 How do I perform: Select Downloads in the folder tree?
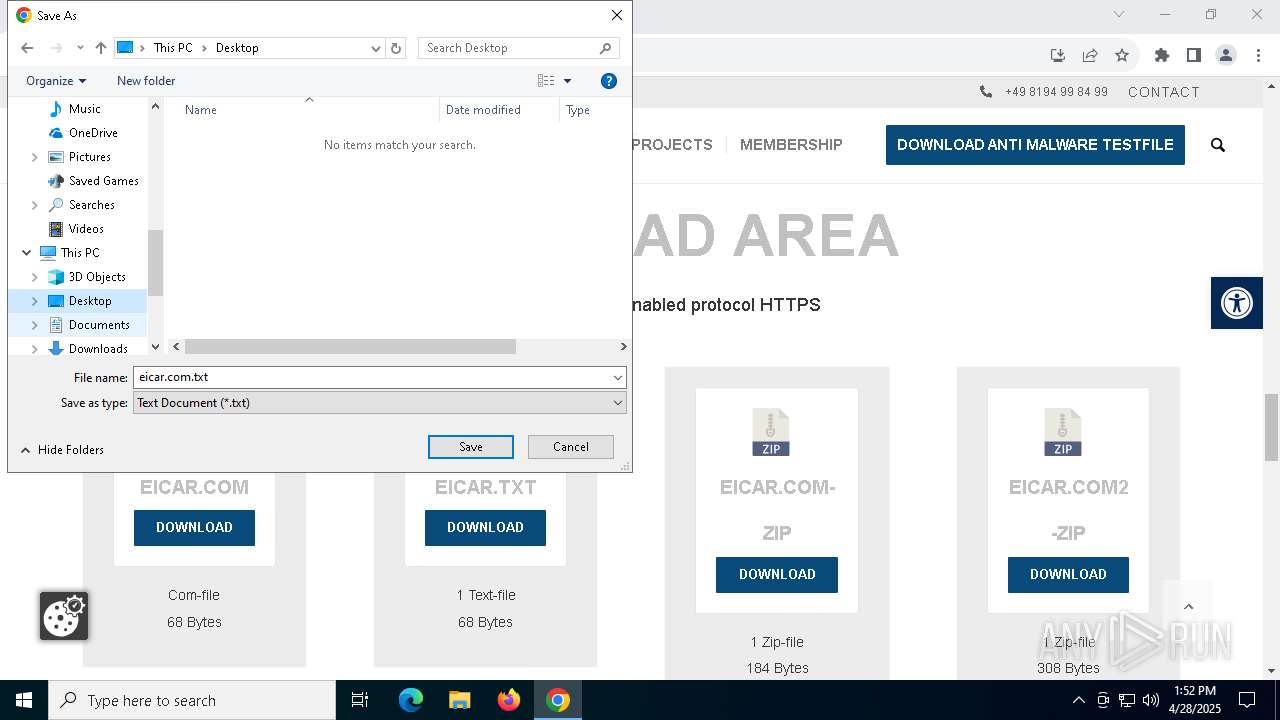point(98,348)
